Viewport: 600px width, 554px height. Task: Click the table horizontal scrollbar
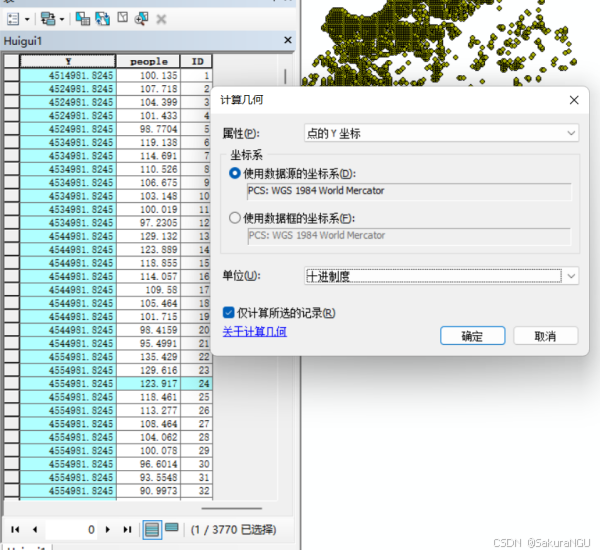tap(232, 508)
